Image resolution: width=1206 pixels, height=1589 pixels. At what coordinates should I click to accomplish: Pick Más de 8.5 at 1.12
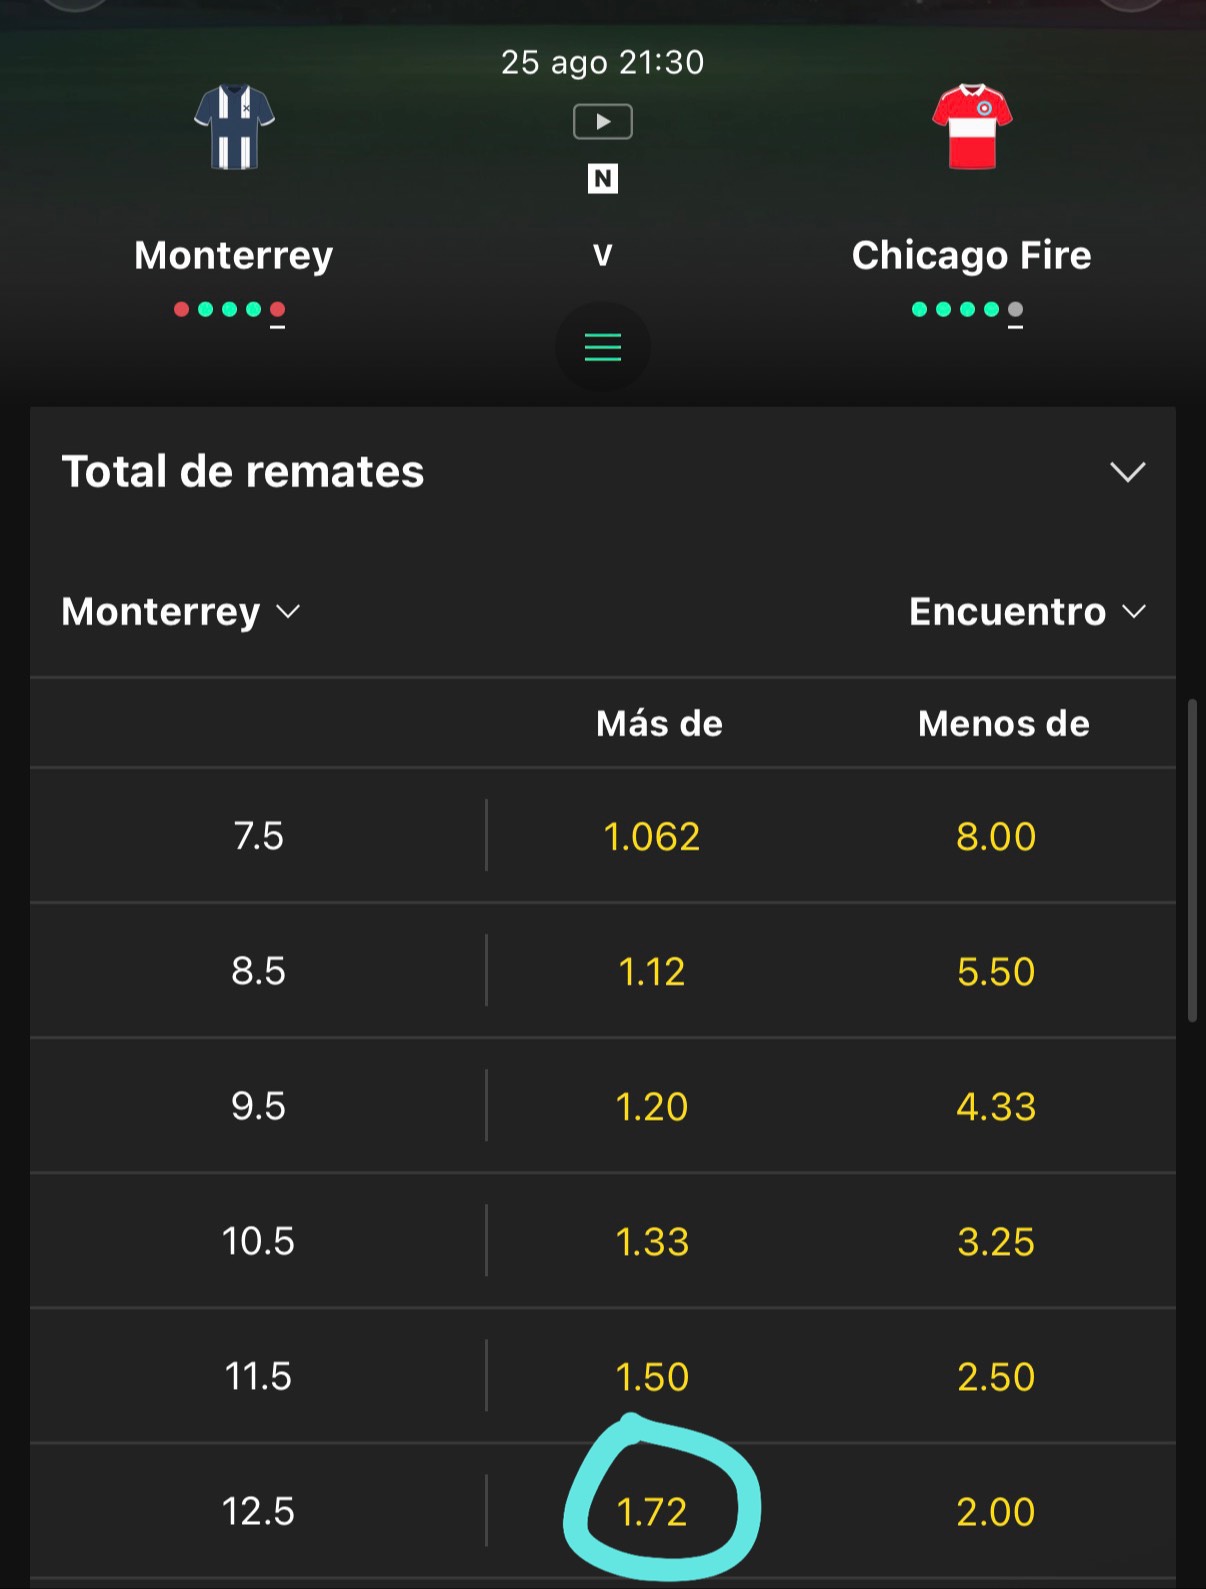pyautogui.click(x=652, y=971)
